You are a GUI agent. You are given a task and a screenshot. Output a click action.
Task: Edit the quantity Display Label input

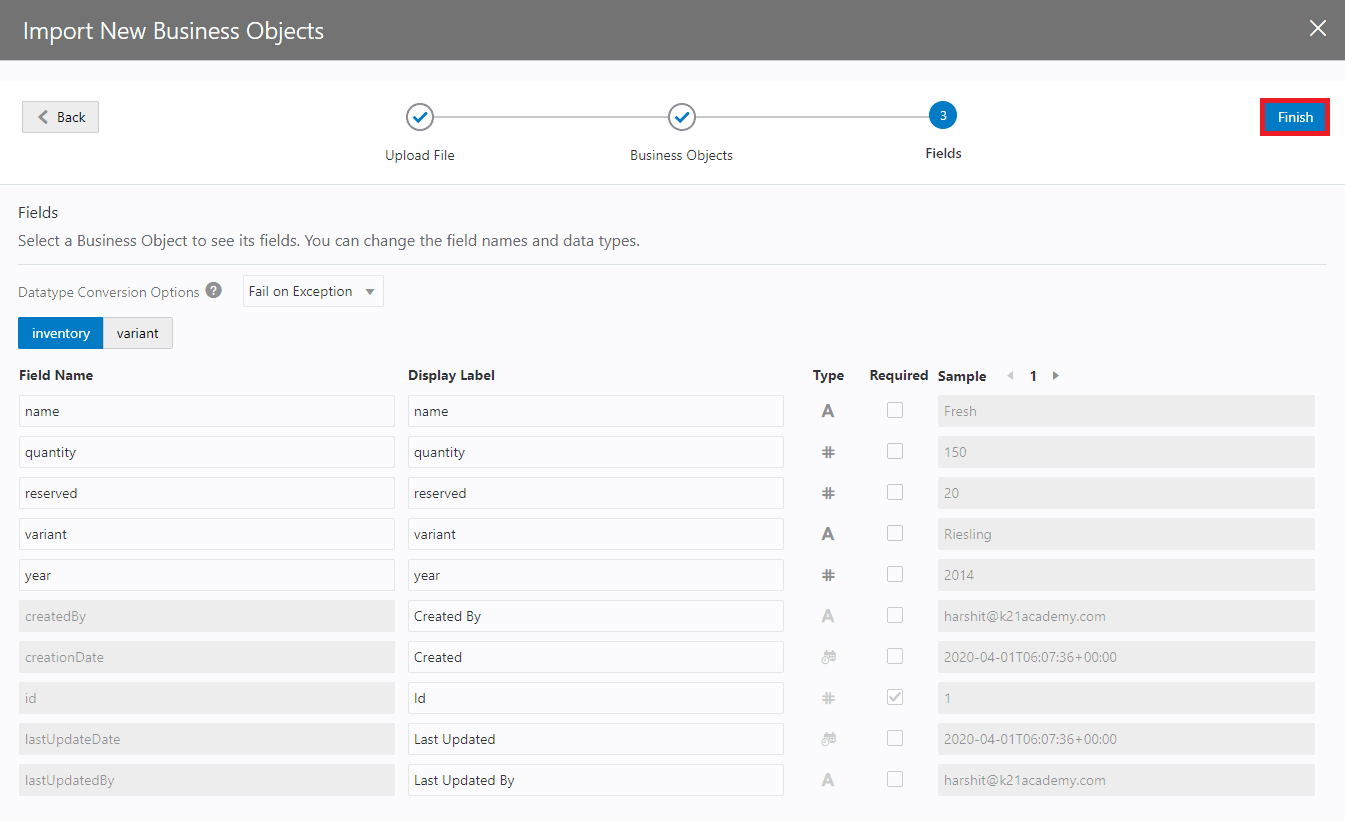pyautogui.click(x=596, y=452)
